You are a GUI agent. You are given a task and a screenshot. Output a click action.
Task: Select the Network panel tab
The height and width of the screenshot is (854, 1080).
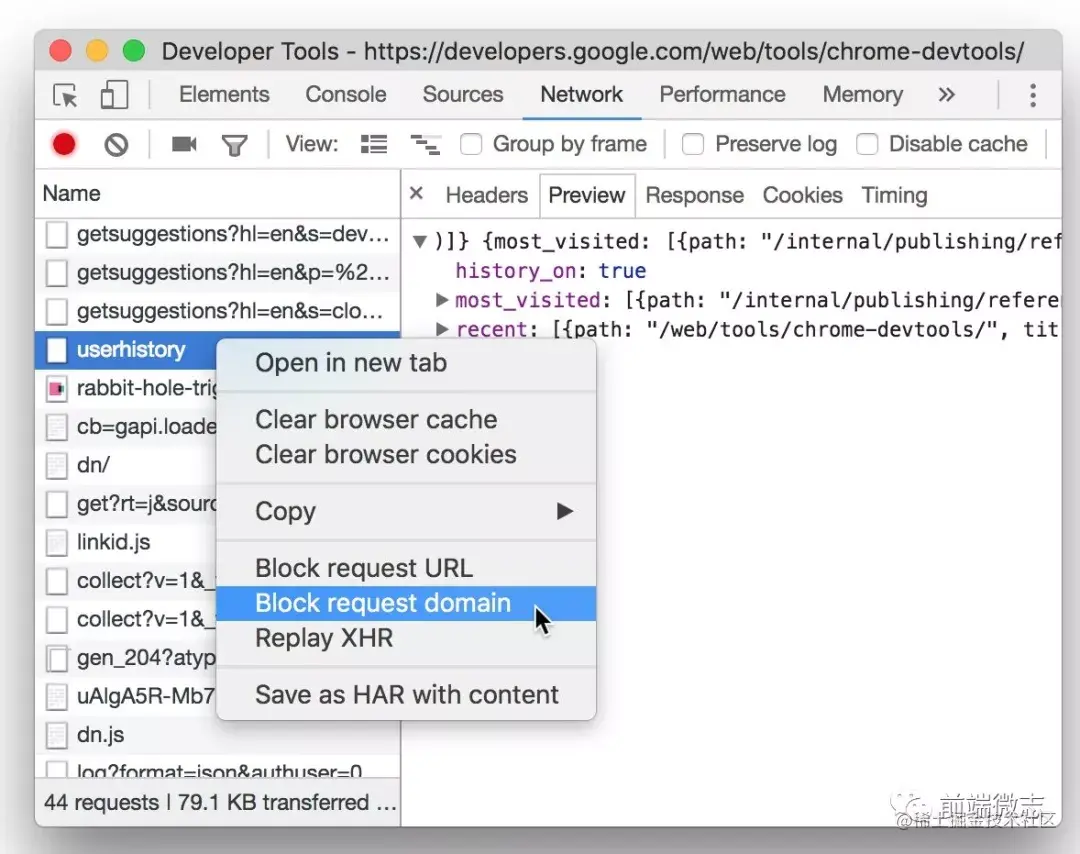tap(581, 94)
